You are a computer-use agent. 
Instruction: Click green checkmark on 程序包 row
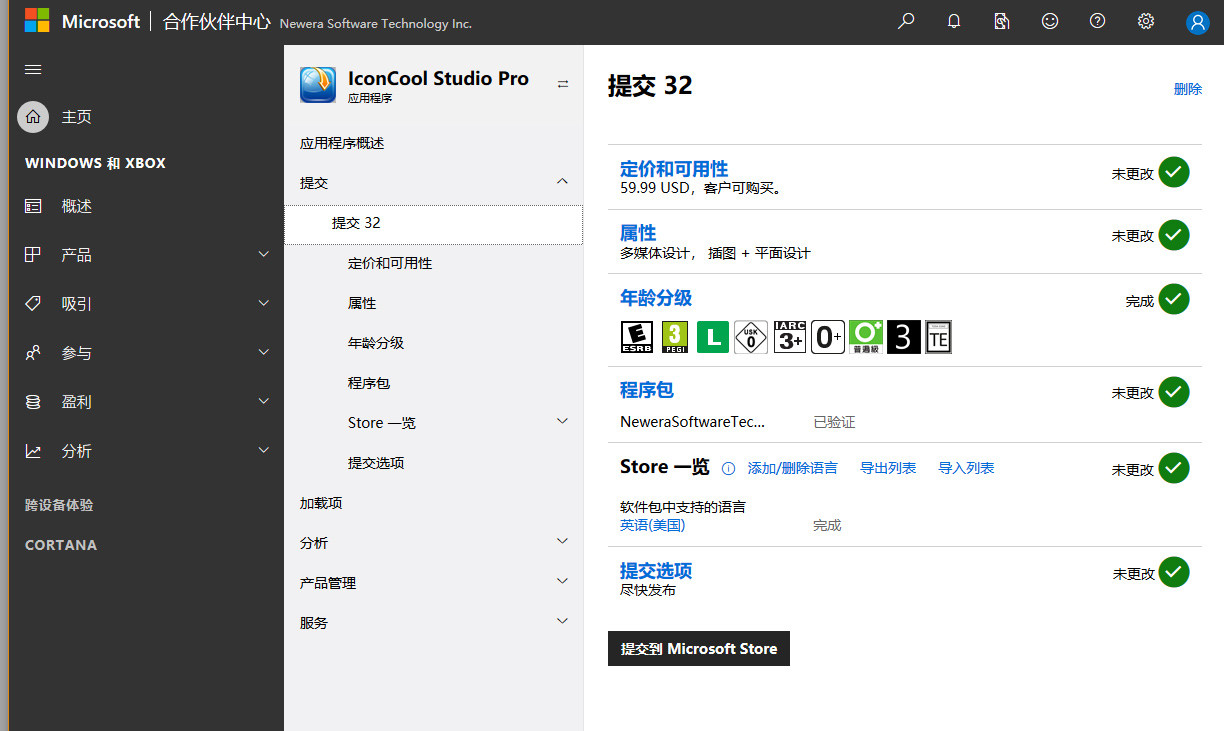tap(1174, 392)
